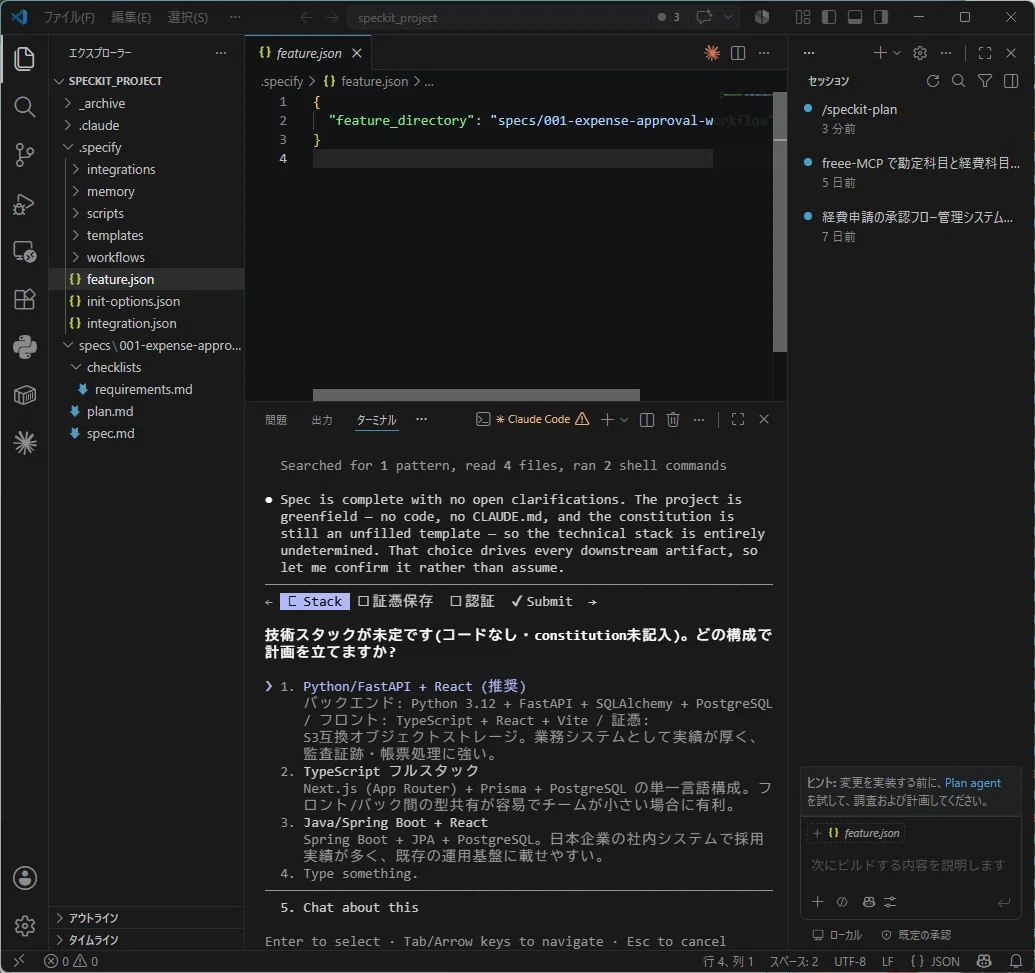Kill terminal with trash icon
The width and height of the screenshot is (1035, 973).
point(673,420)
